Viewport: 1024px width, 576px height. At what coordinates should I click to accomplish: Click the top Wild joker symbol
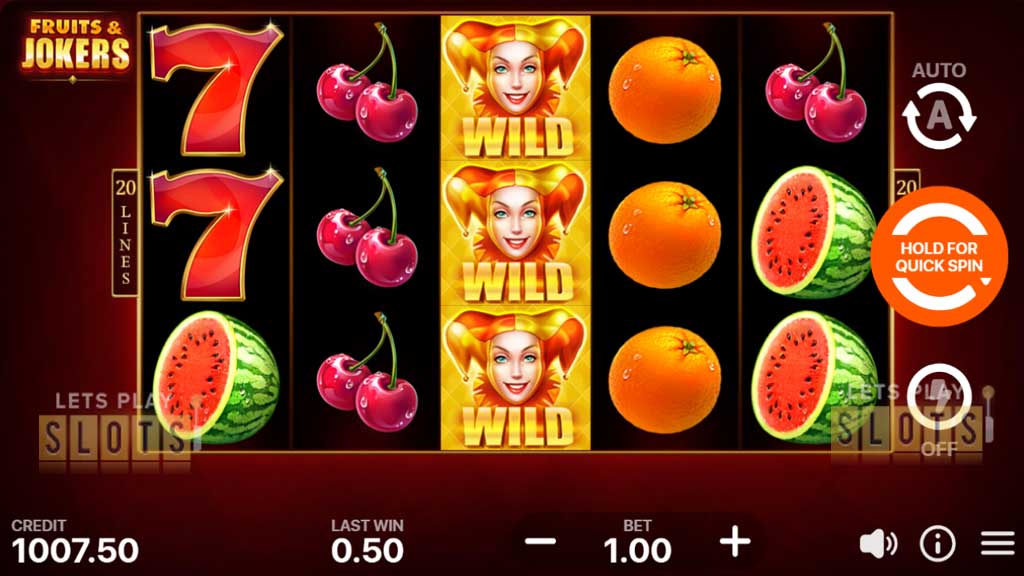pyautogui.click(x=515, y=88)
